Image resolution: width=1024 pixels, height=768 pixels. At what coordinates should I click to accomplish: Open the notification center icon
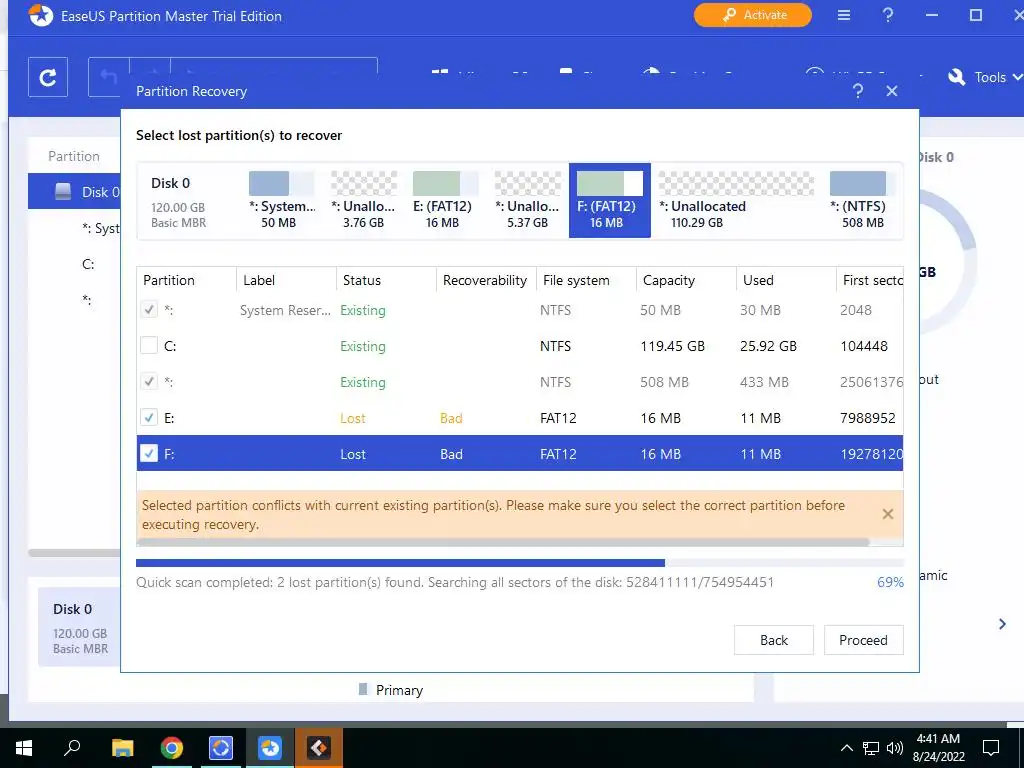[x=991, y=748]
